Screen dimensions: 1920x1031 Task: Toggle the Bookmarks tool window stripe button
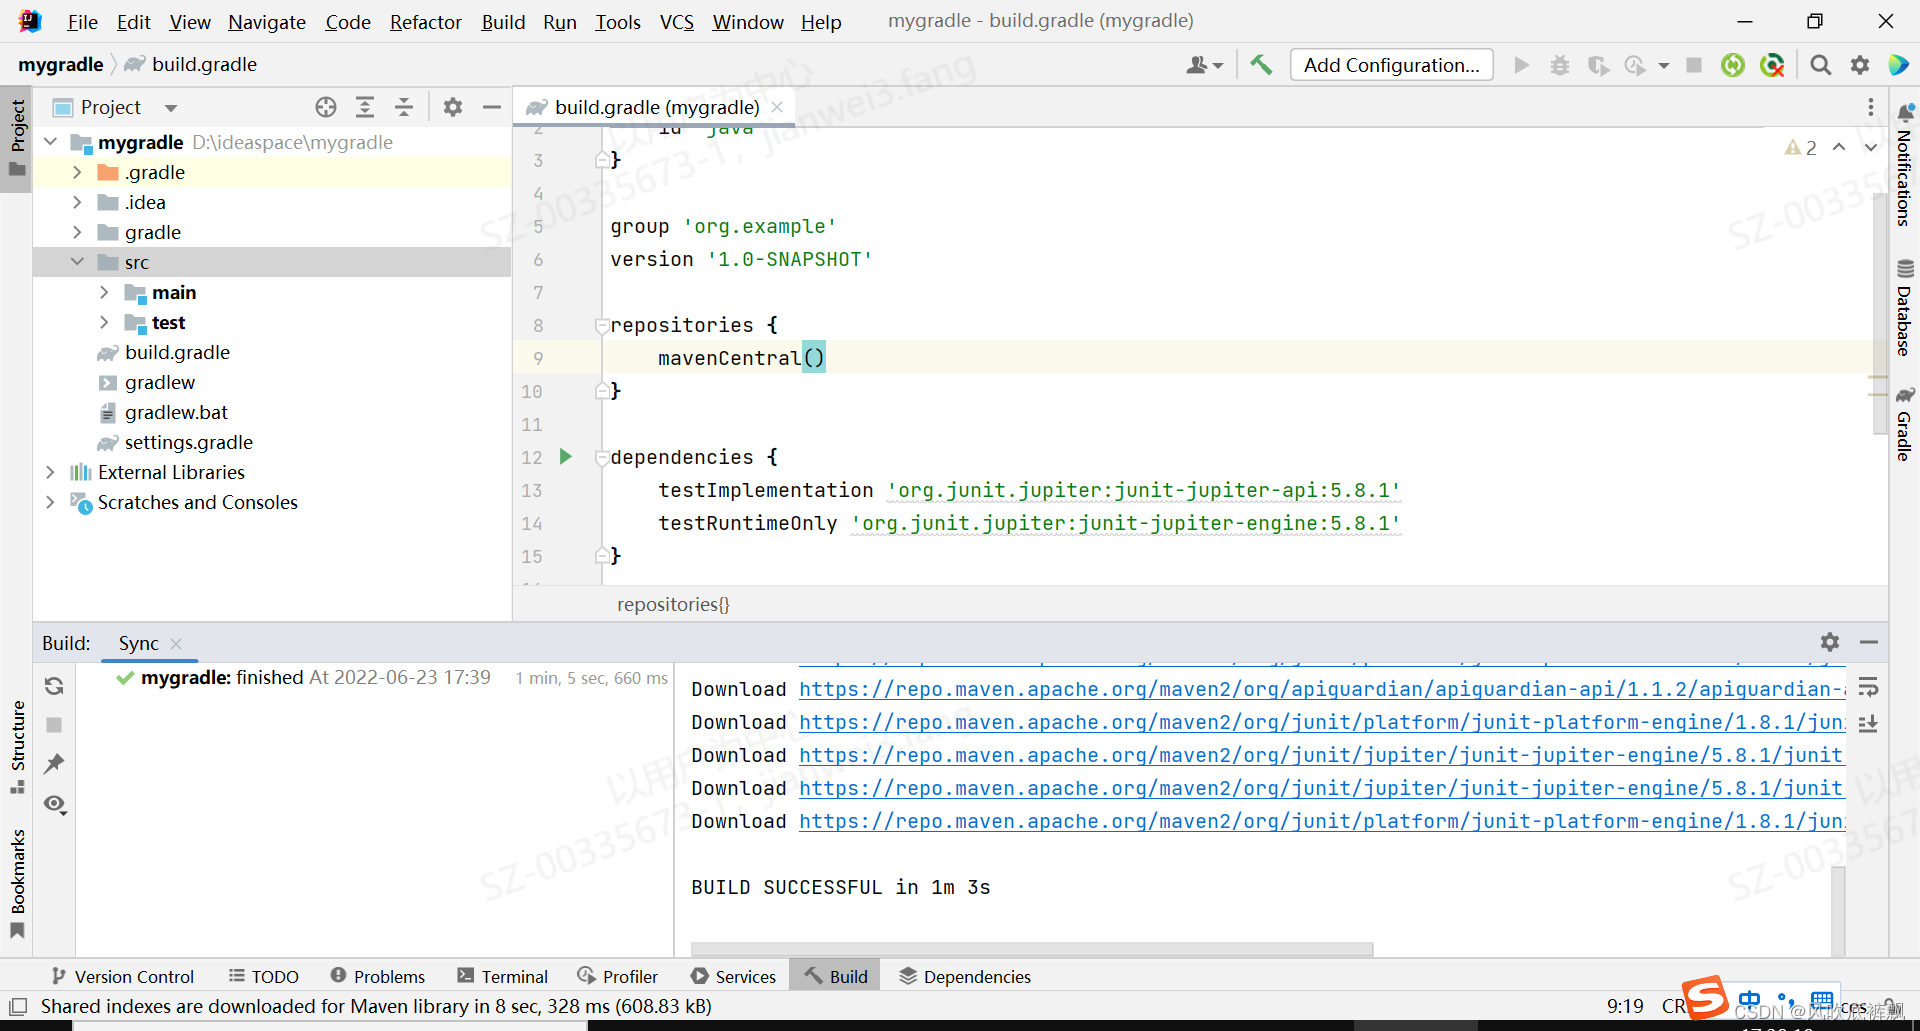(x=17, y=883)
